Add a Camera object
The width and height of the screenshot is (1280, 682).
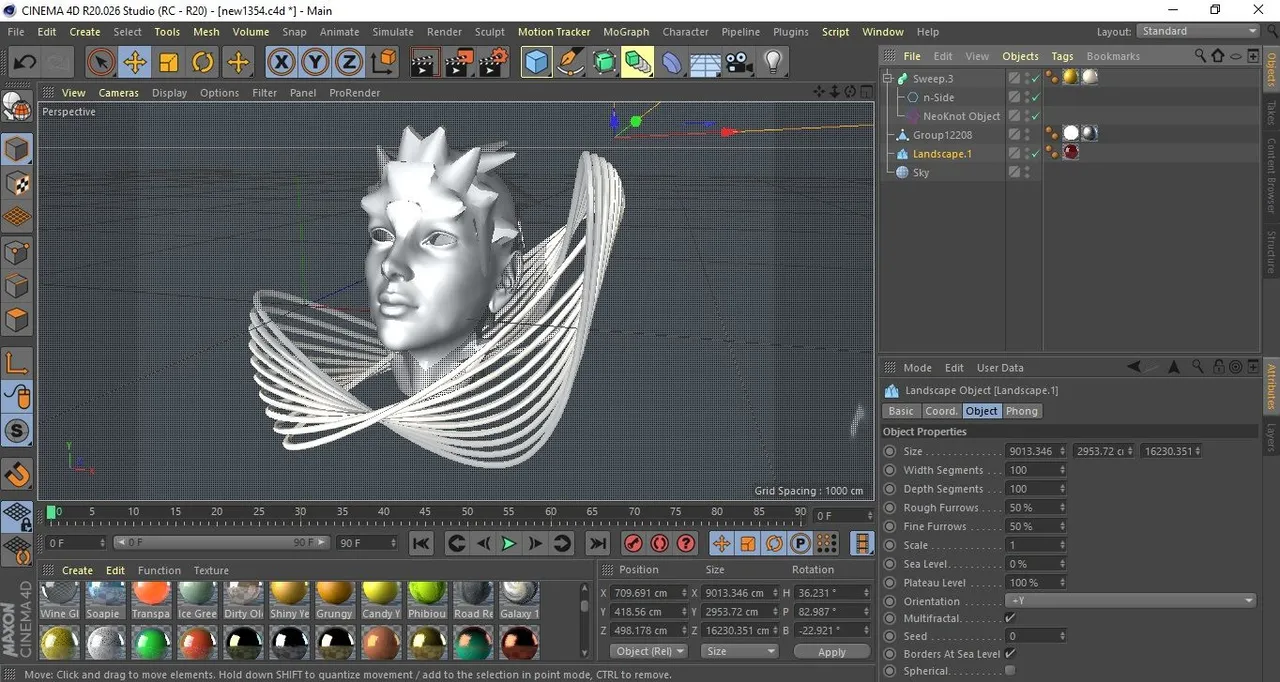point(739,63)
